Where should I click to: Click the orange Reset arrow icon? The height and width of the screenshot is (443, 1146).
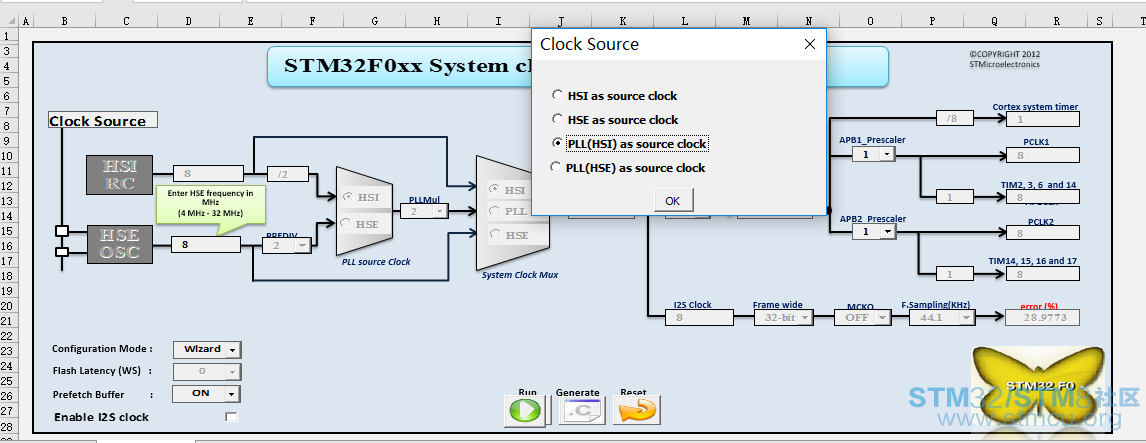click(636, 411)
